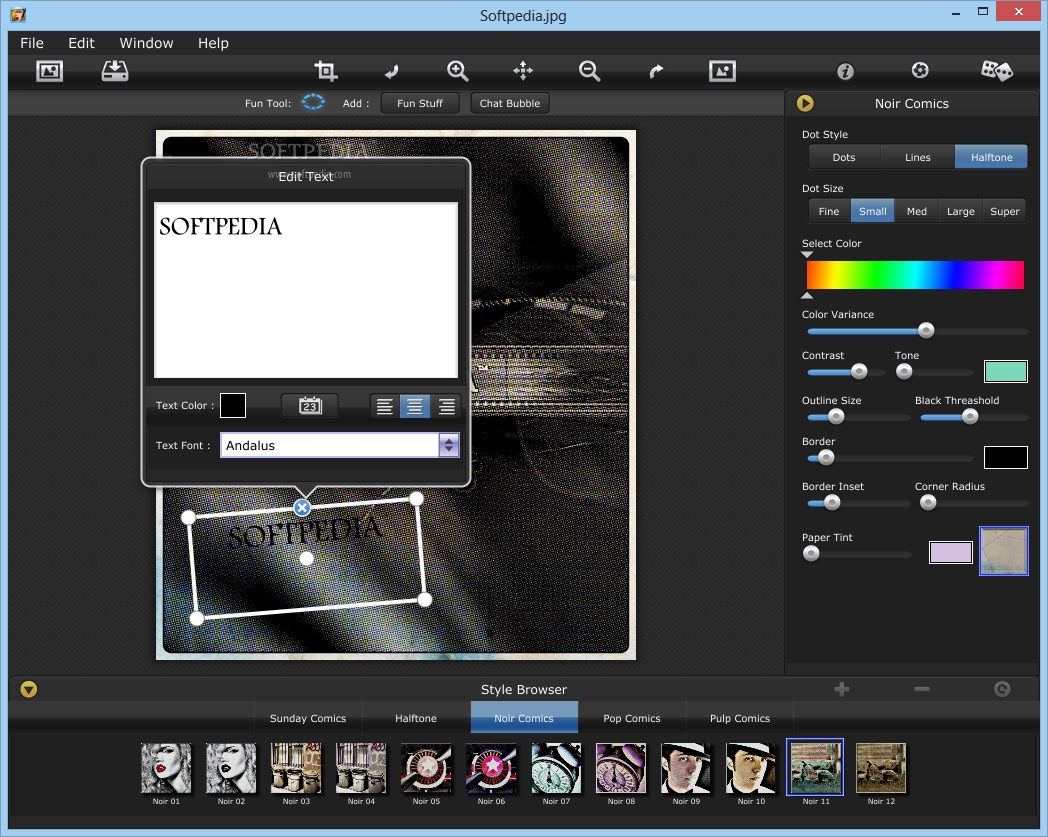Switch to Sunday Comics tab
The width and height of the screenshot is (1048, 837).
308,718
